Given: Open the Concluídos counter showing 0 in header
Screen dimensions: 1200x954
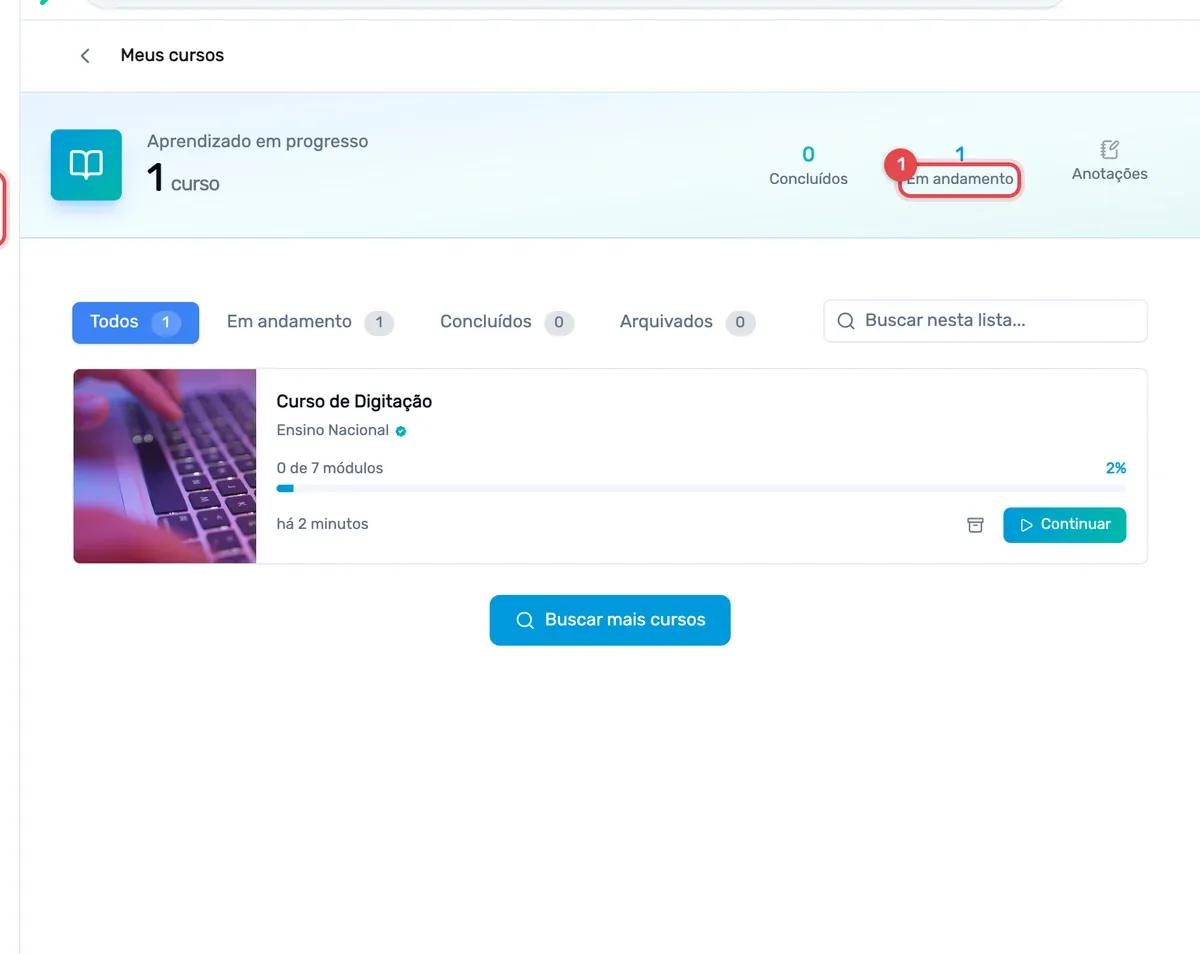Looking at the screenshot, I should coord(808,166).
